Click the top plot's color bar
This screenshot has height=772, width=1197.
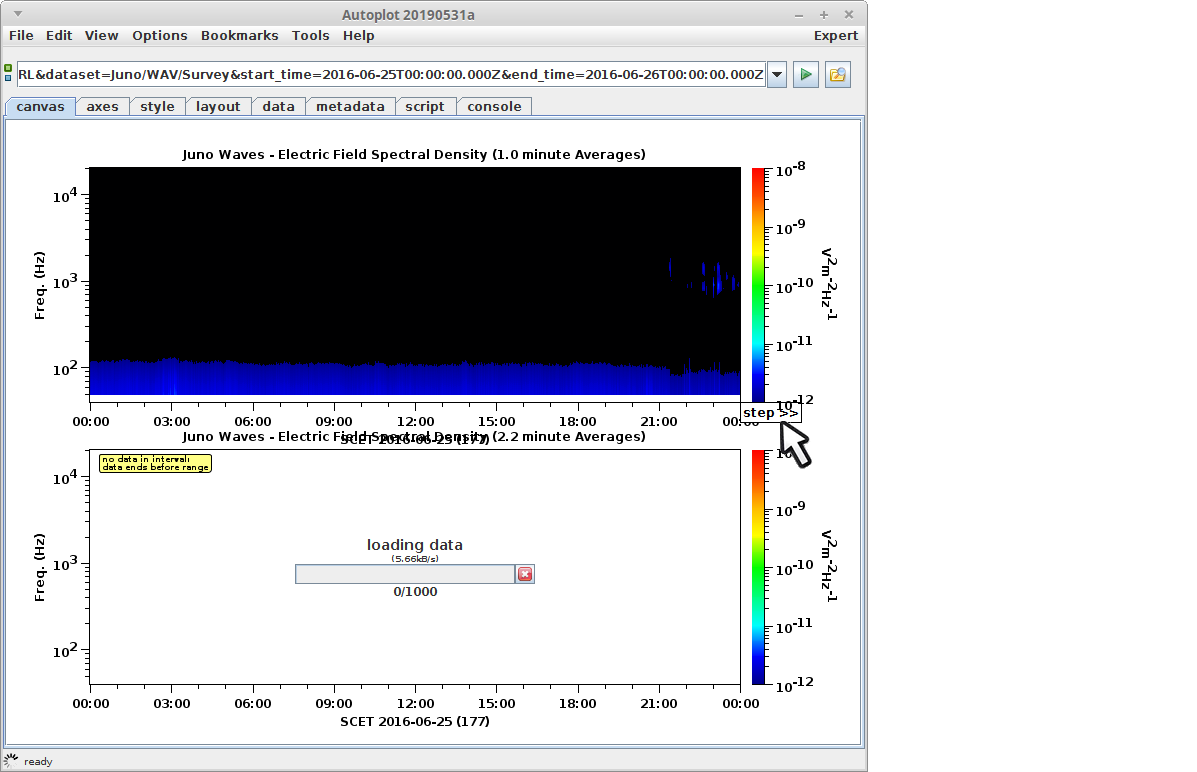click(x=758, y=285)
